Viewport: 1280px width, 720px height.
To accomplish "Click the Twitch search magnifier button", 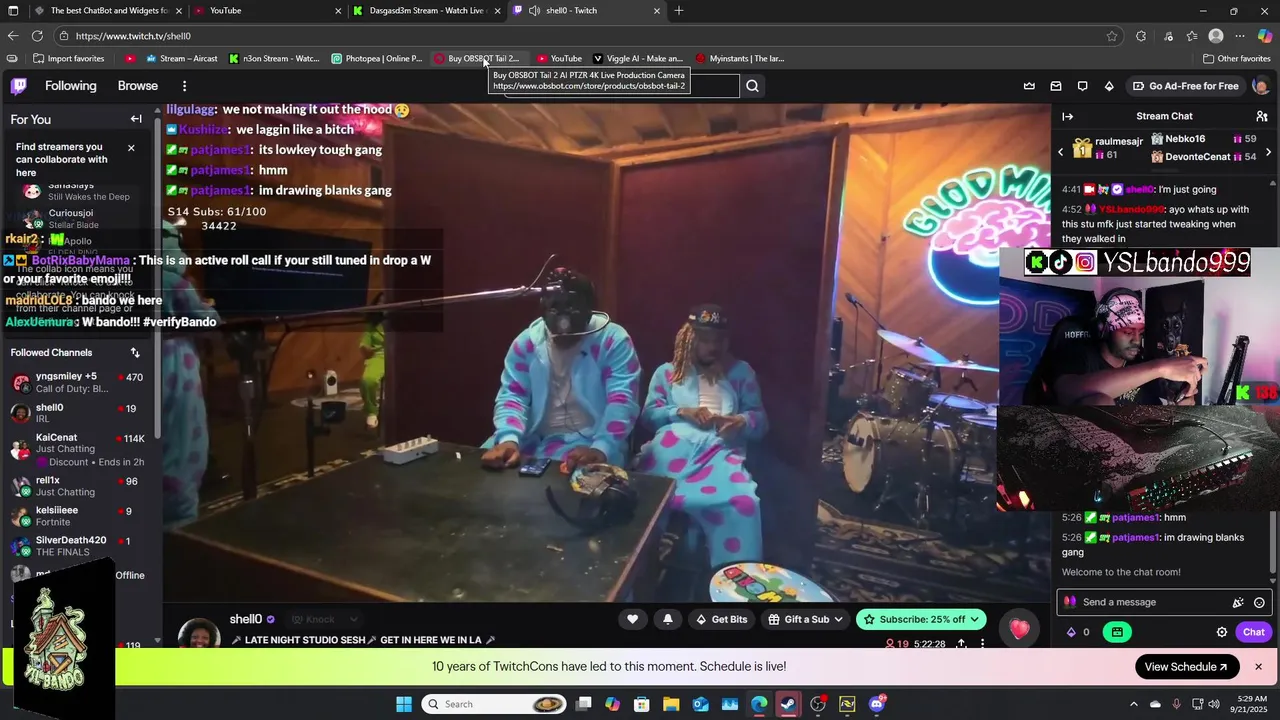I will (752, 86).
